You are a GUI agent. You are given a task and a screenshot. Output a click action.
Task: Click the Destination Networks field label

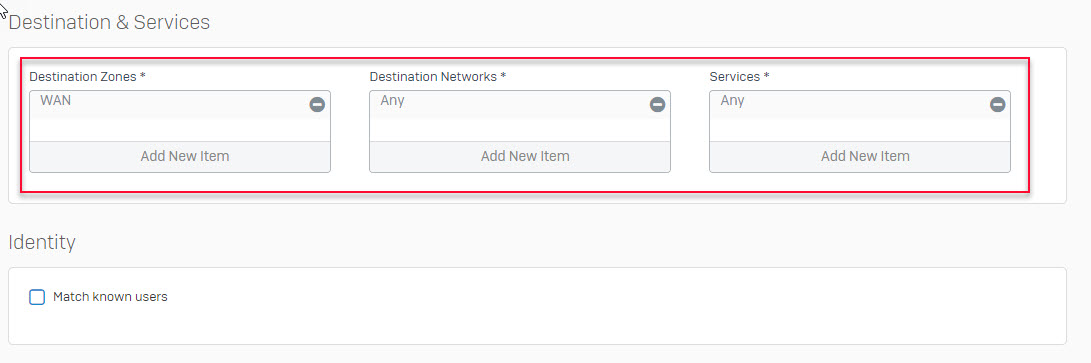[438, 76]
